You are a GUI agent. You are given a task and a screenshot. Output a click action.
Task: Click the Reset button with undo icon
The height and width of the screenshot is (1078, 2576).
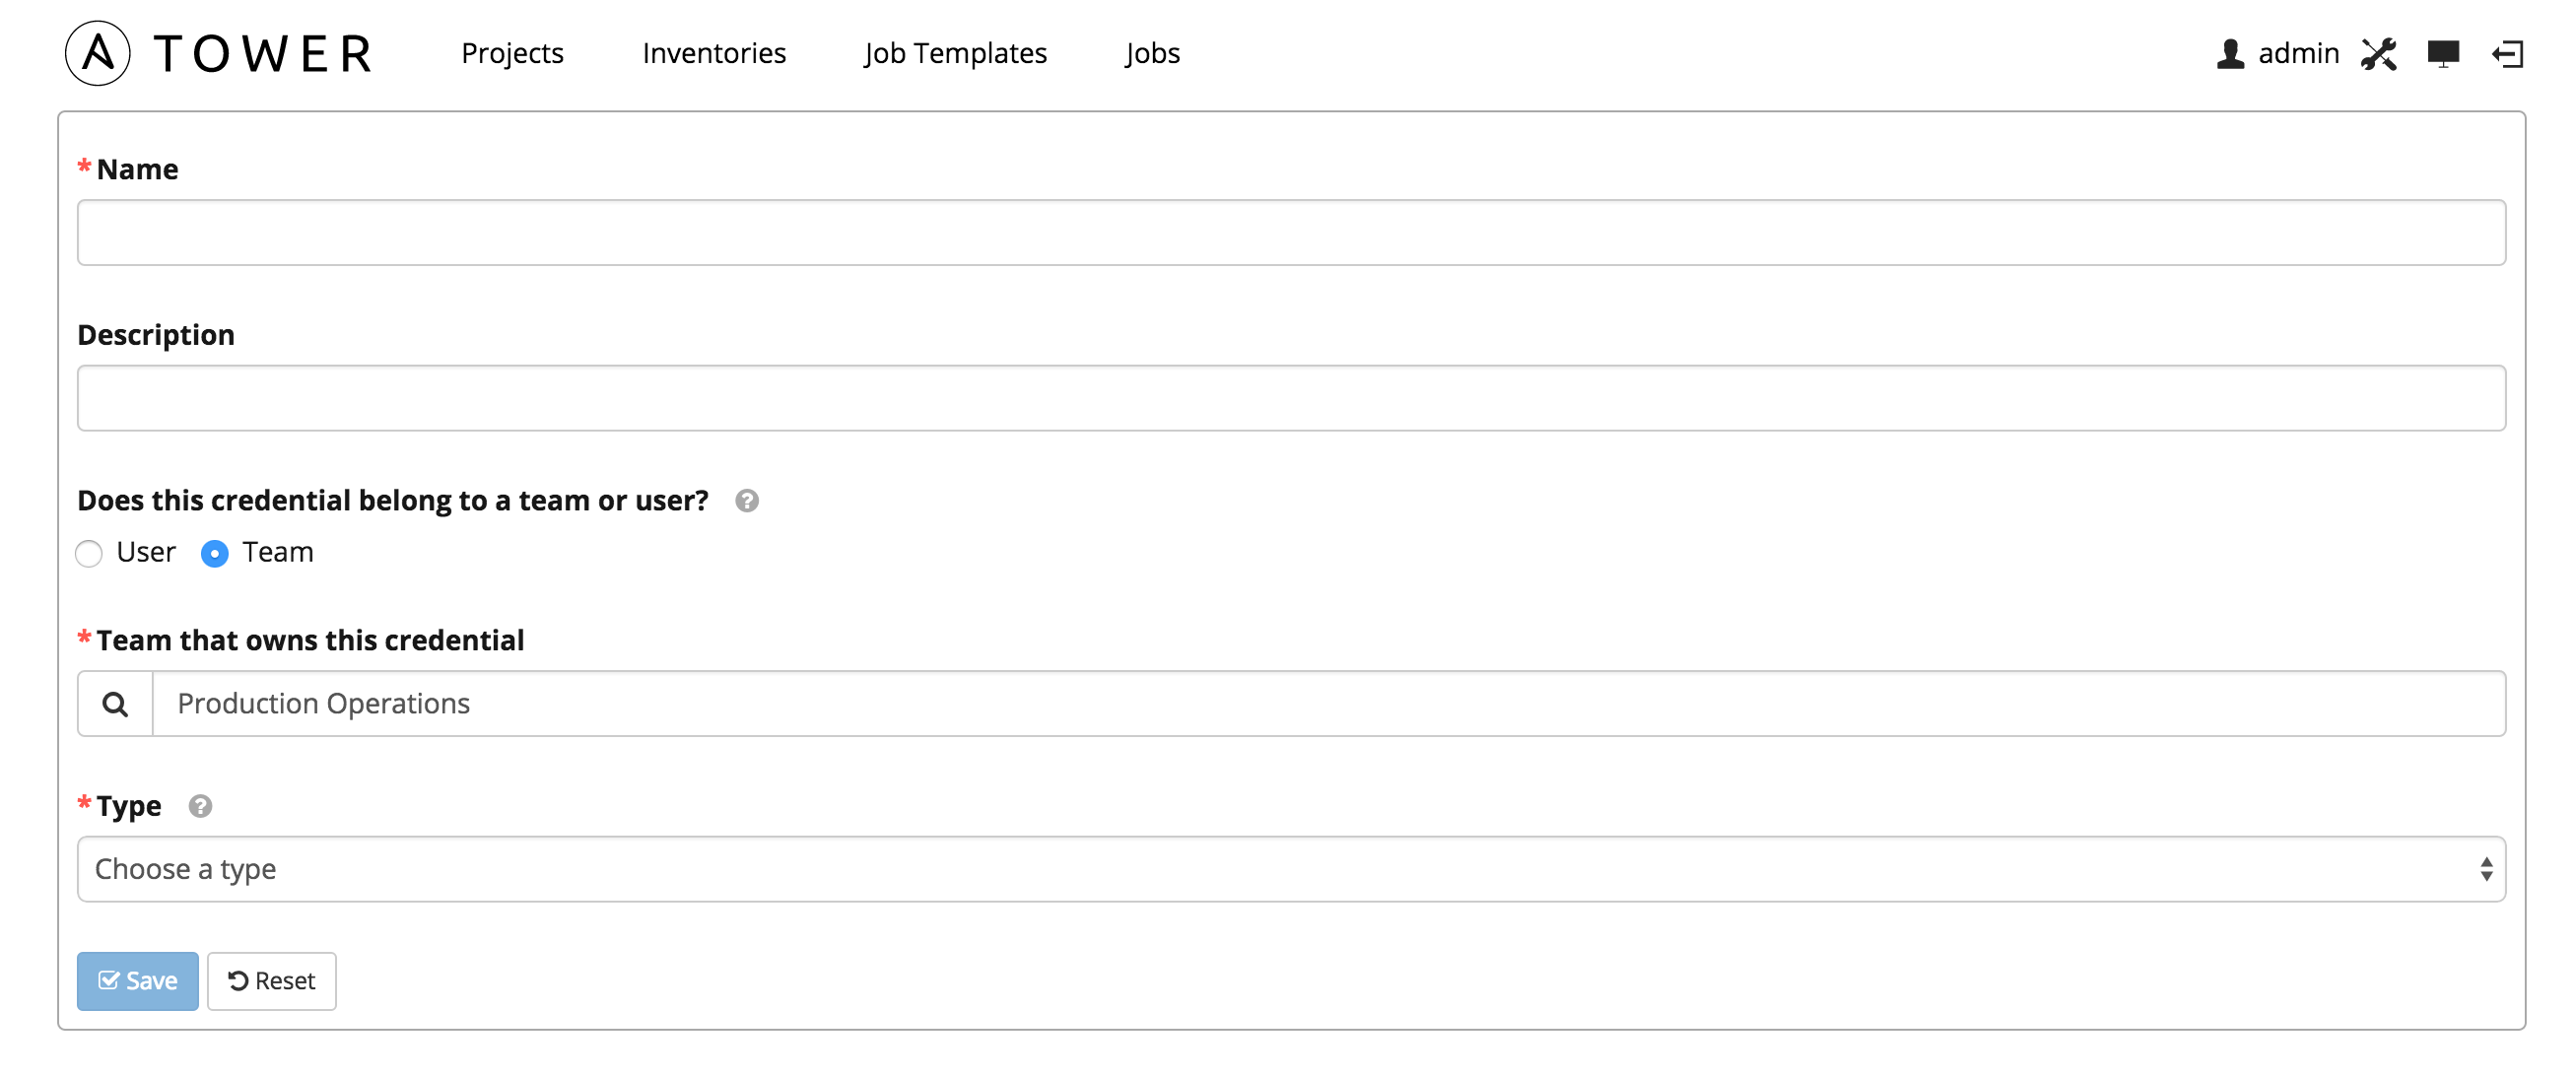[269, 979]
